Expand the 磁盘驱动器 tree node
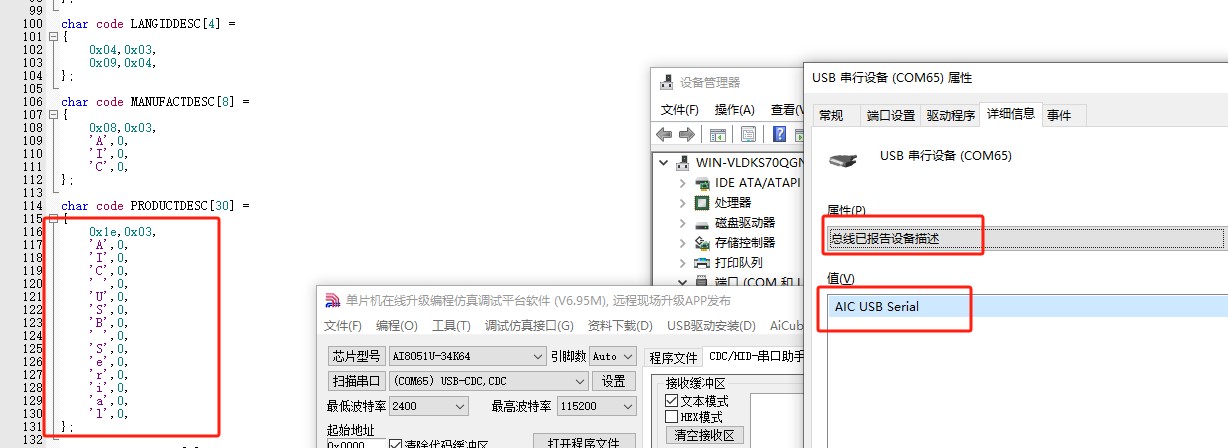Screen dimensions: 1228x448 683,223
